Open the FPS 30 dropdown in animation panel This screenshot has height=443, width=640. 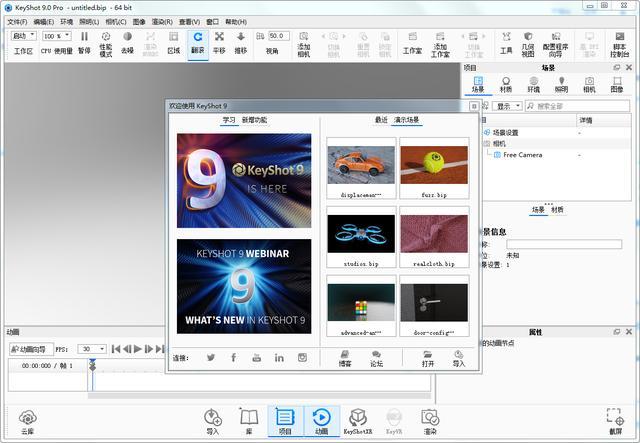(x=92, y=349)
